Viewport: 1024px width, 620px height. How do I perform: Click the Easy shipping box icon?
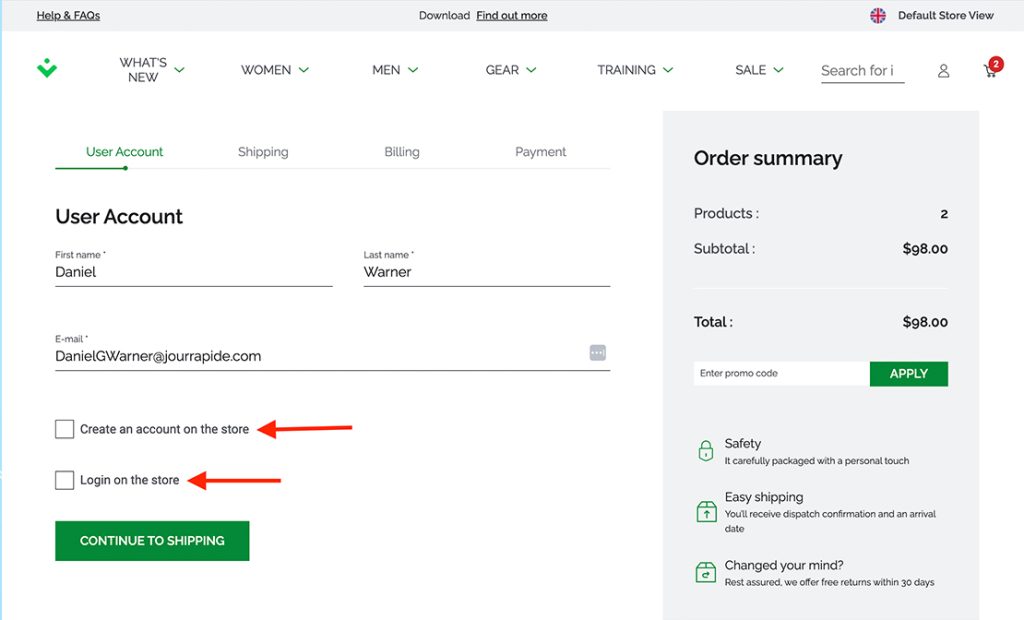tap(705, 511)
